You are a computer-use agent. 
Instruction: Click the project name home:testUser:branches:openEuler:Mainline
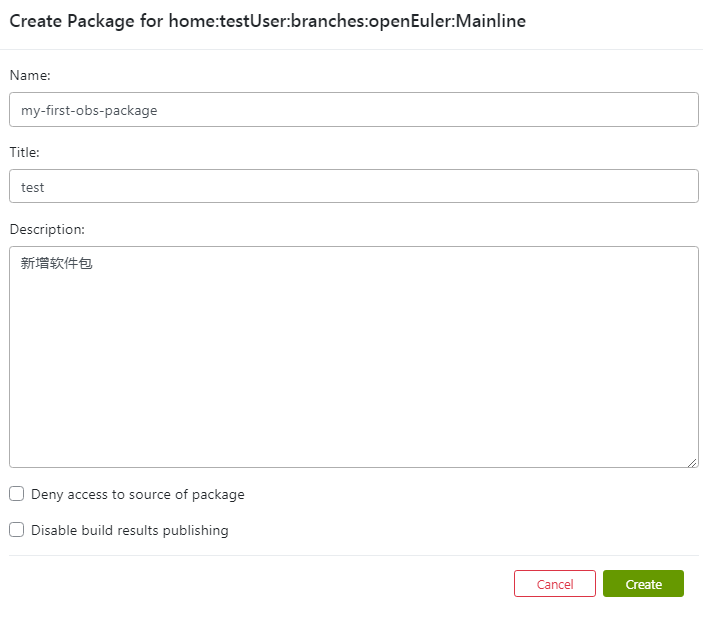347,22
